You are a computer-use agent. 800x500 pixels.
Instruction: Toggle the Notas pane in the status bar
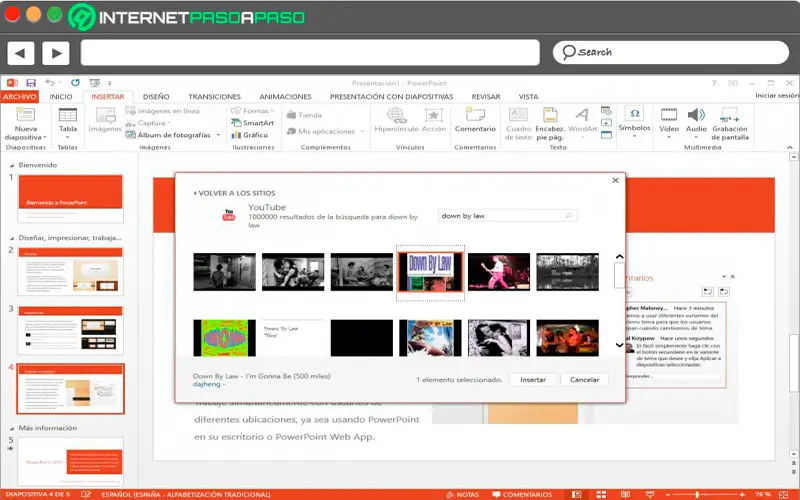465,494
